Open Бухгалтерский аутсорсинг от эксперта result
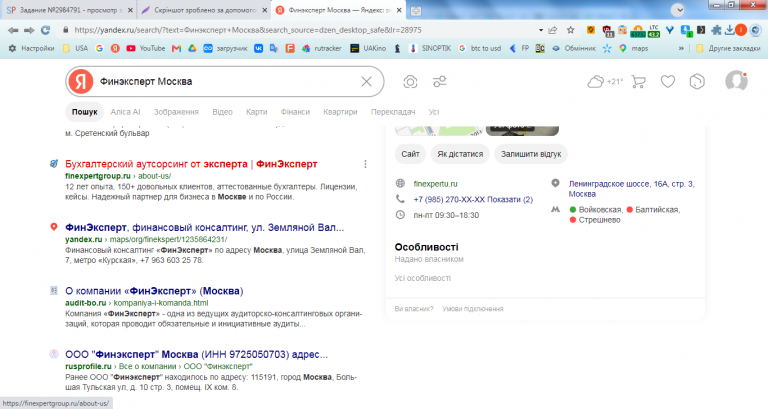 [x=191, y=164]
